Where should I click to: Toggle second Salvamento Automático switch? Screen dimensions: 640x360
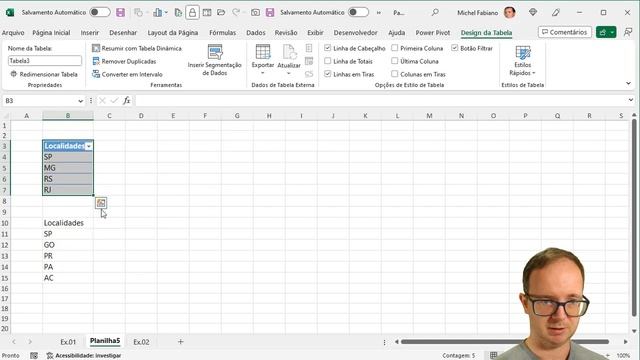pos(358,13)
